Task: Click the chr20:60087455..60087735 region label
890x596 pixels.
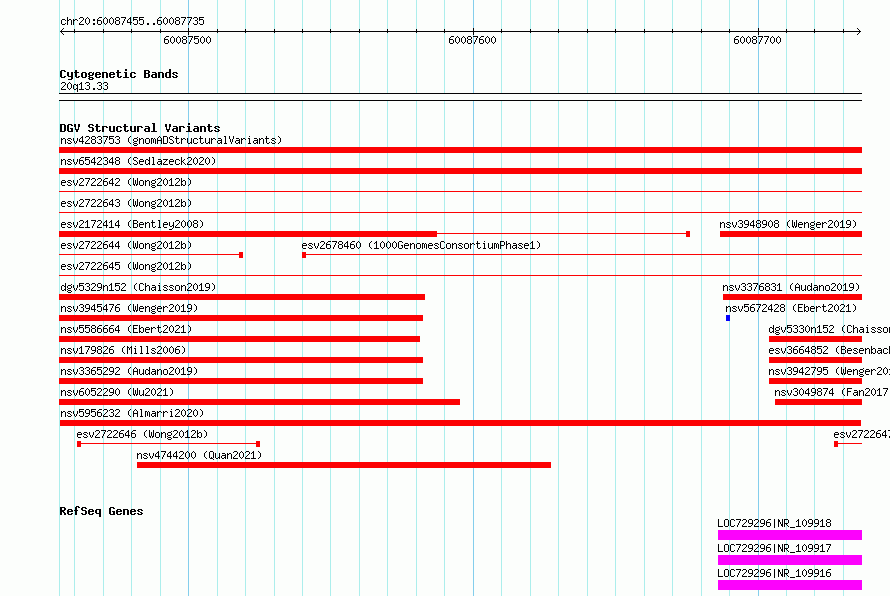Action: 132,21
